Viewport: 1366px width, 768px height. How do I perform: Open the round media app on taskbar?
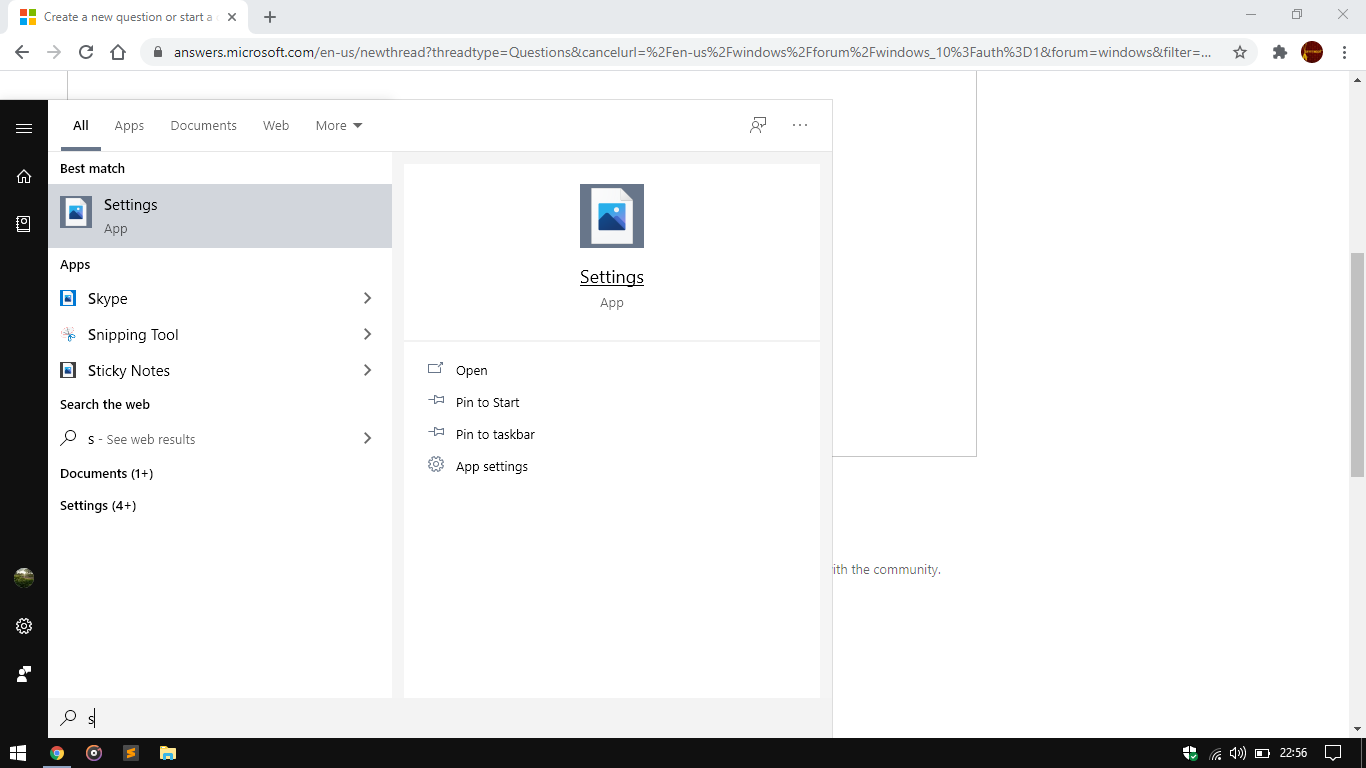pyautogui.click(x=94, y=753)
